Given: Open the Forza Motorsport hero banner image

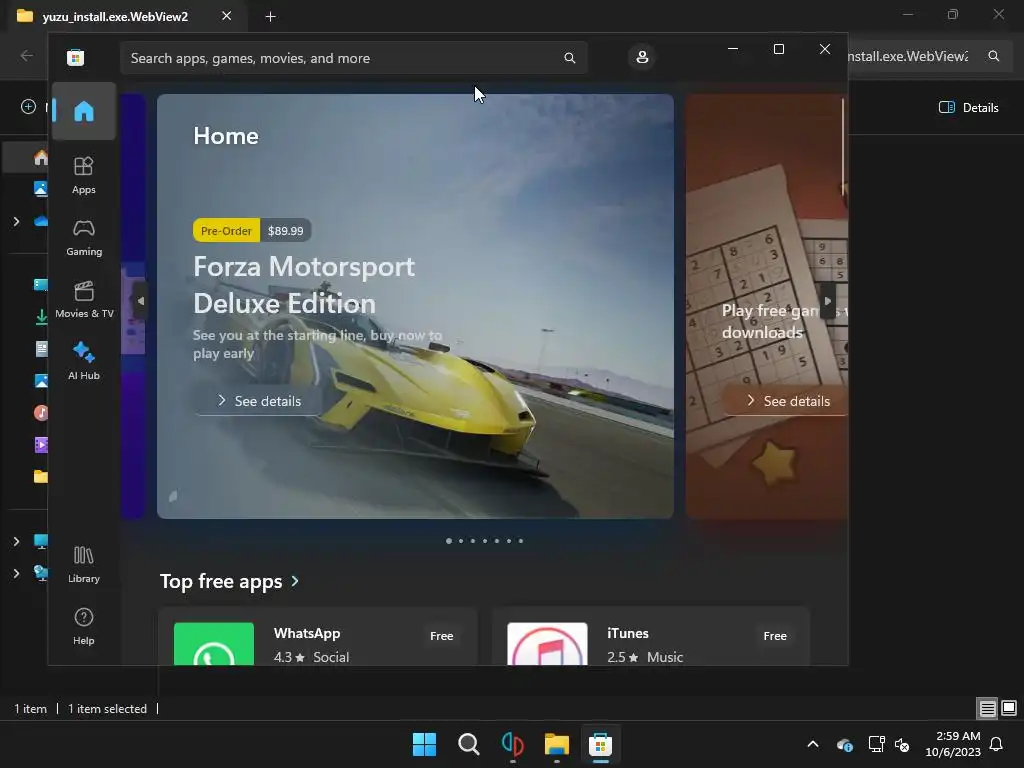Looking at the screenshot, I should point(415,306).
